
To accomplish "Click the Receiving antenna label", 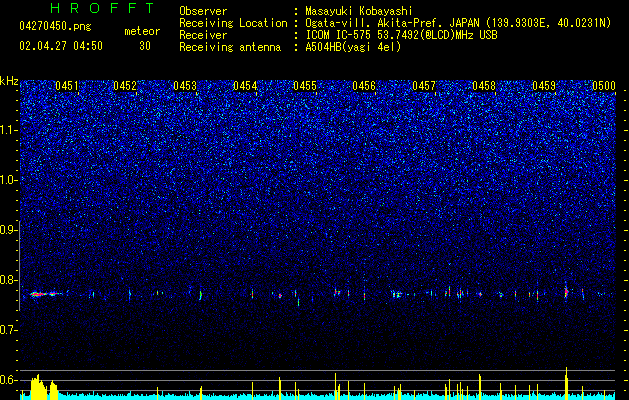I will pyautogui.click(x=230, y=47).
